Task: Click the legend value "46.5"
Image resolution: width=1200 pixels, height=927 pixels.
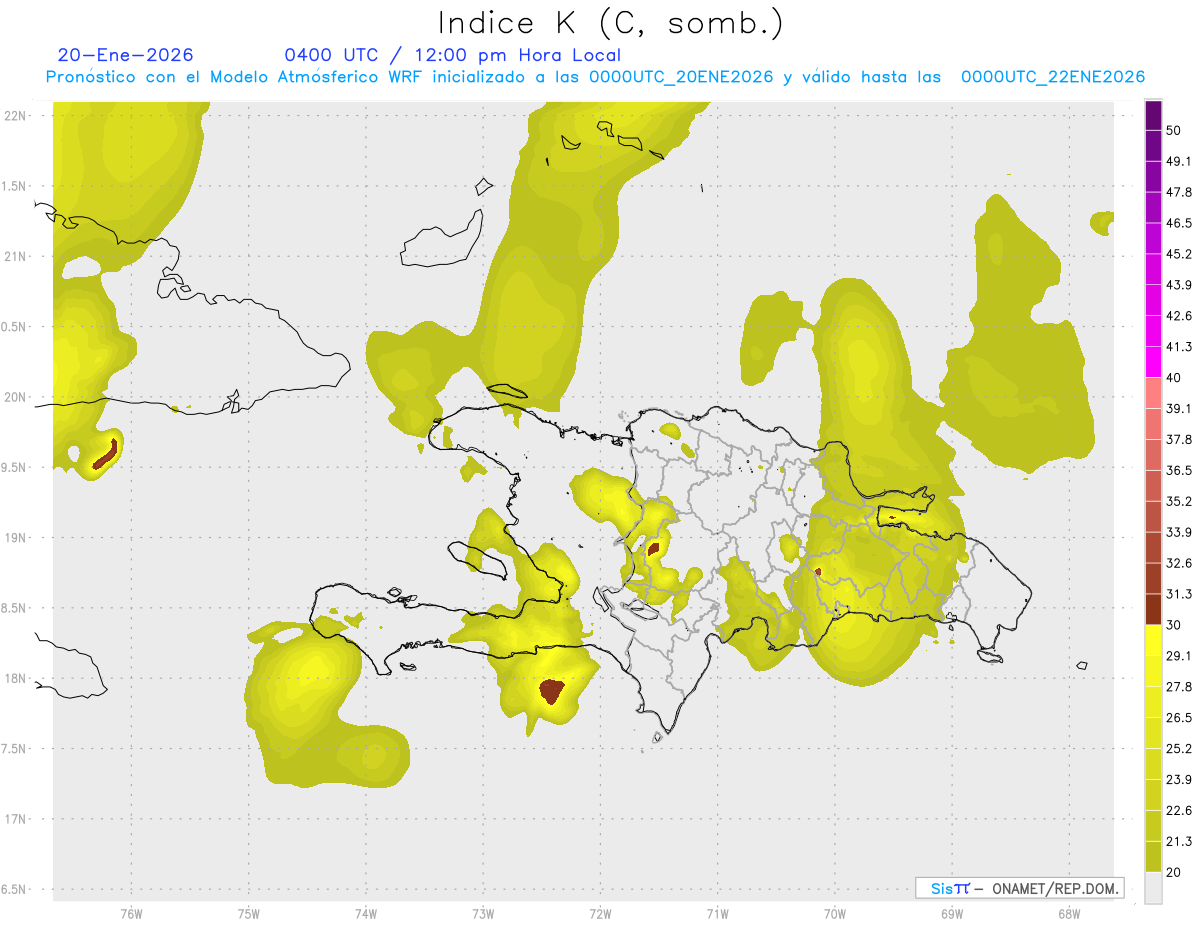Action: click(x=1179, y=223)
